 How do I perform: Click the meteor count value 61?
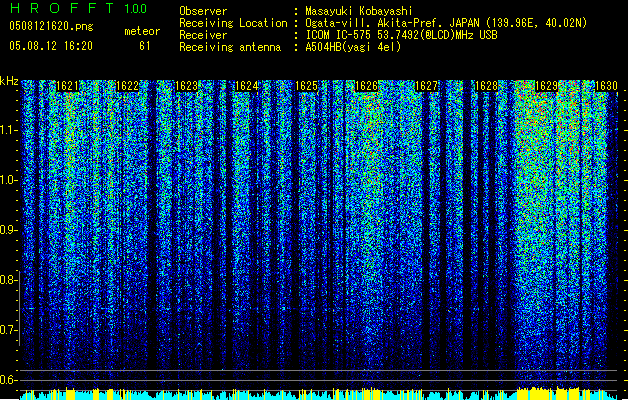click(145, 46)
